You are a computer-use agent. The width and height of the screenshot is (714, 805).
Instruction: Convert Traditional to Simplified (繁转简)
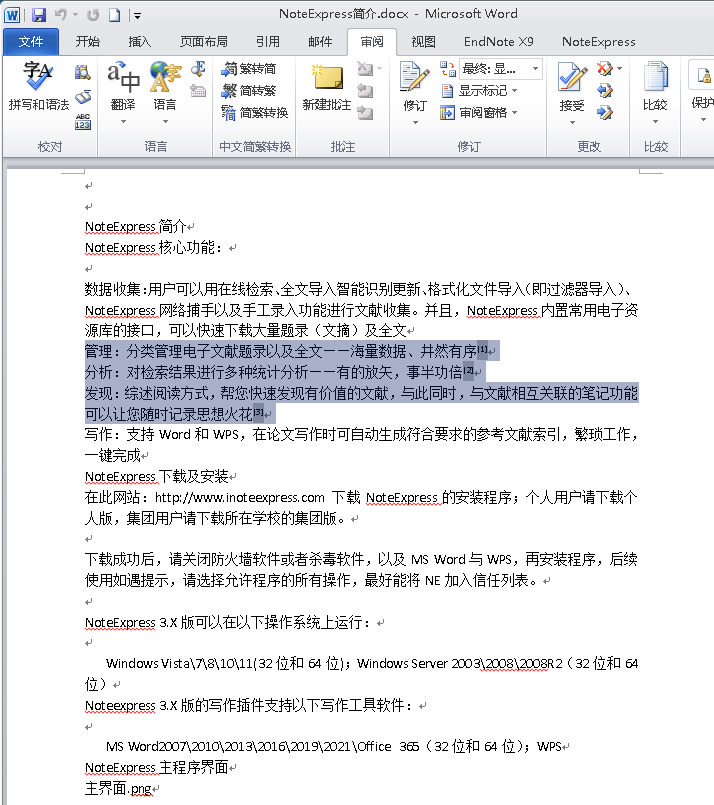(x=248, y=69)
